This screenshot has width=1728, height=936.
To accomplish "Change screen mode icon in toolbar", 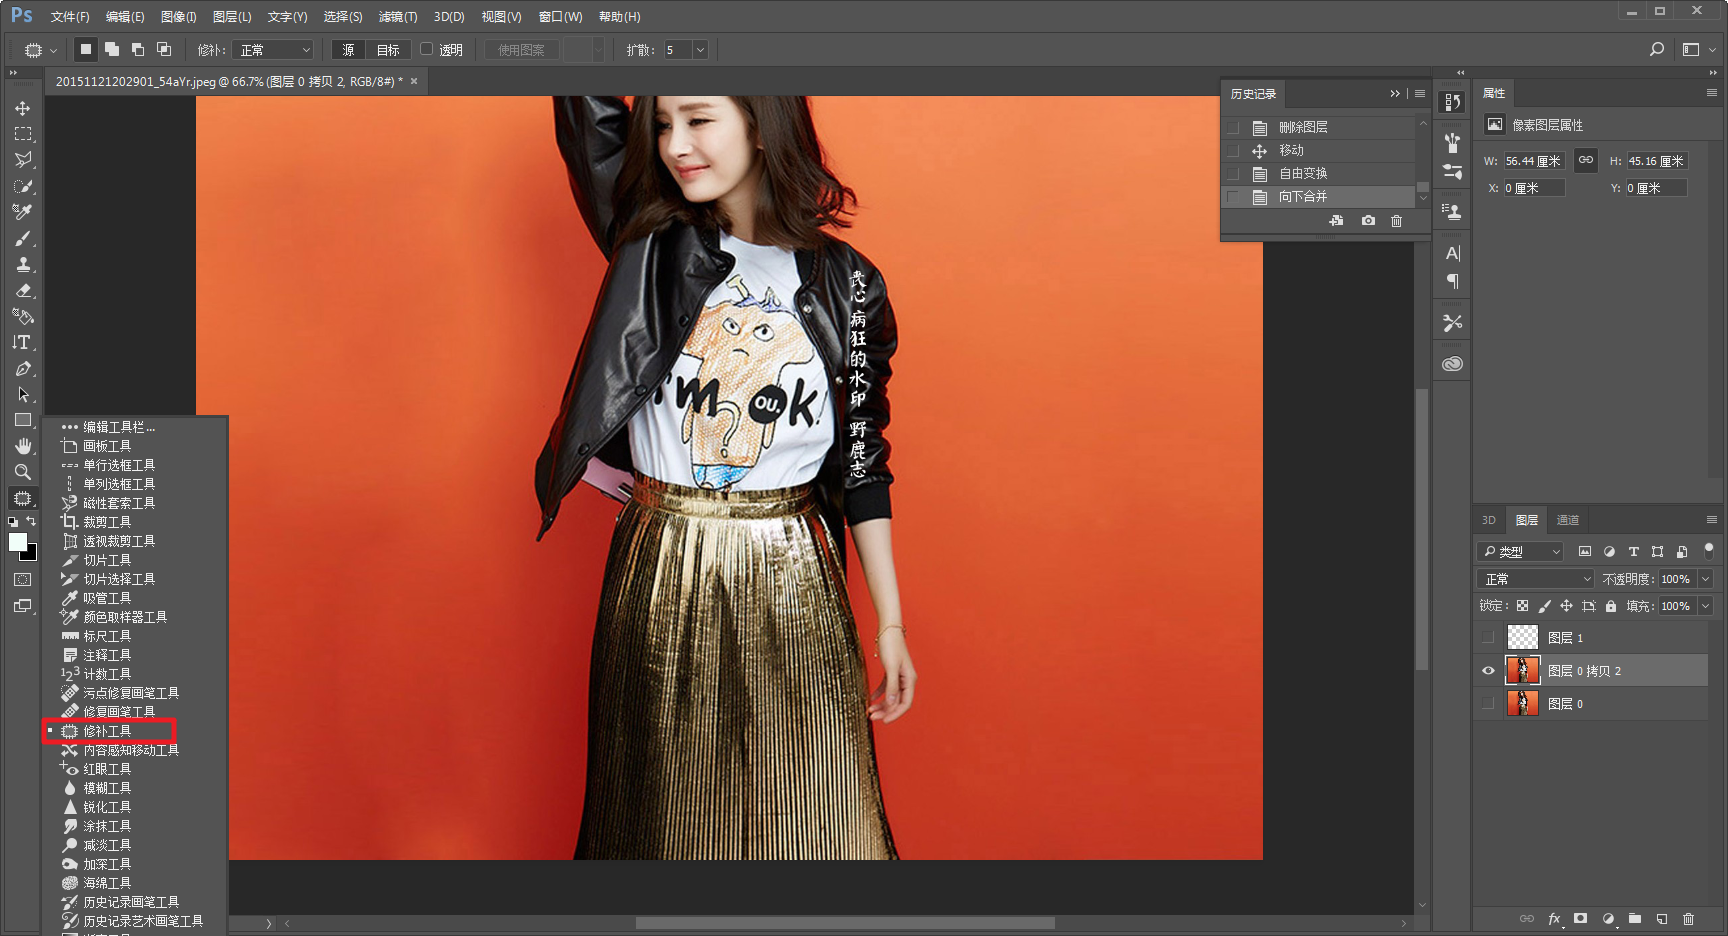I will (22, 605).
